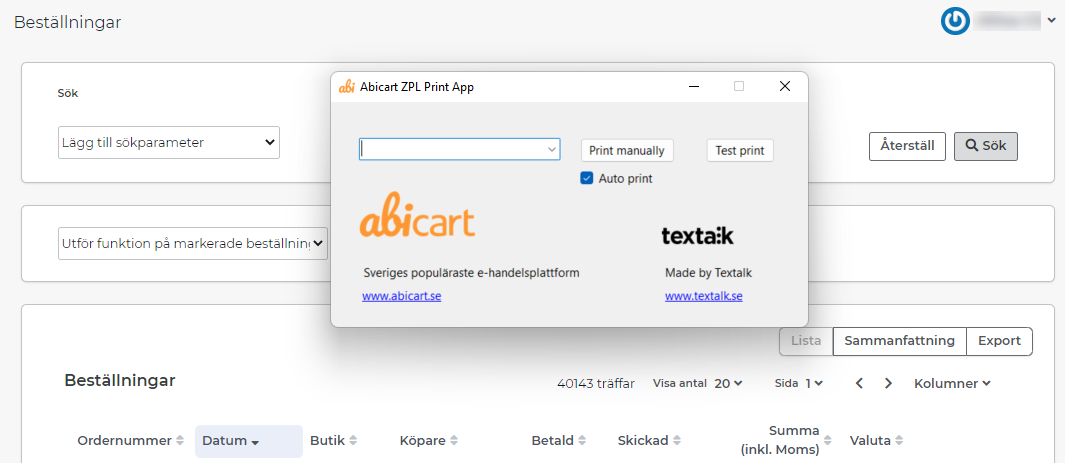The width and height of the screenshot is (1065, 463).
Task: Click the Sök search button
Action: coord(985,146)
